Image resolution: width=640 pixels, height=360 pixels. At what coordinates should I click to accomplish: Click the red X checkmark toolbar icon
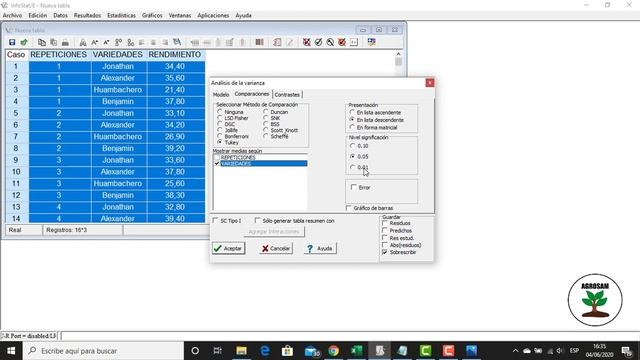(307, 42)
